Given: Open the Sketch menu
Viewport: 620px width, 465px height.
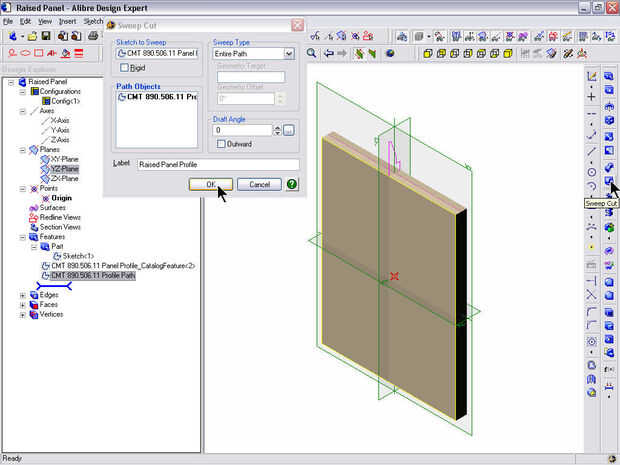Looking at the screenshot, I should coord(93,21).
